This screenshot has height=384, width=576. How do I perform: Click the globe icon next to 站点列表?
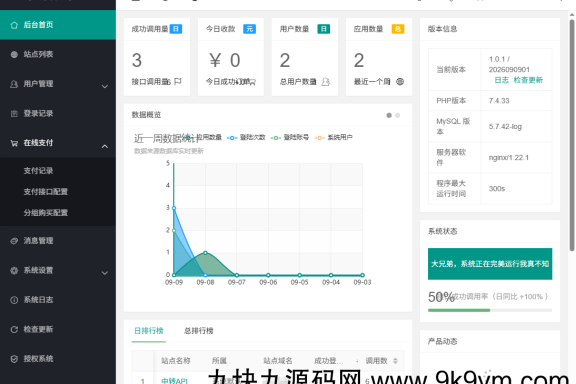14,54
